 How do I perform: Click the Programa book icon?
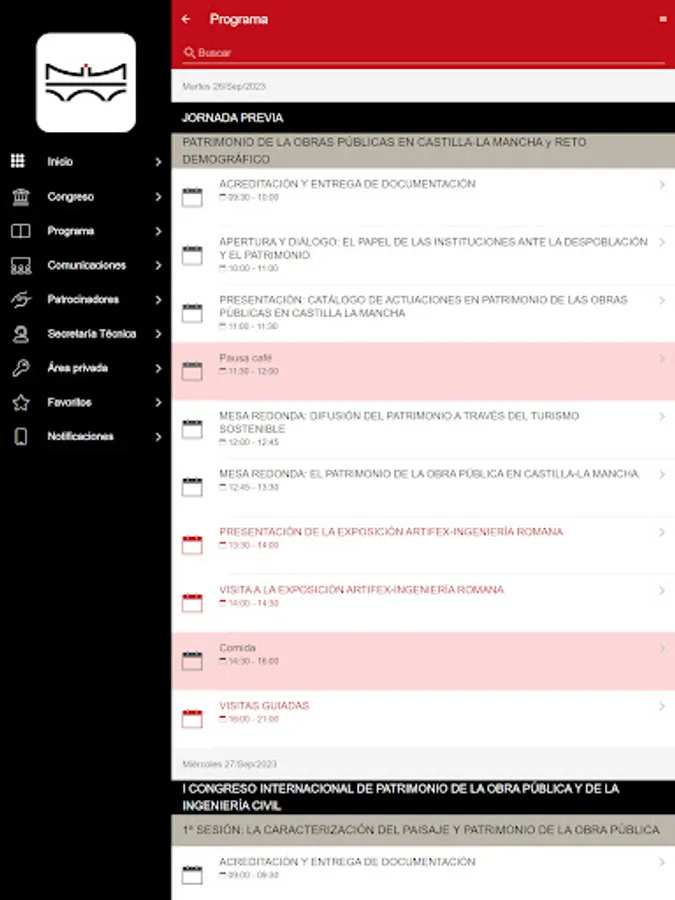coord(21,231)
